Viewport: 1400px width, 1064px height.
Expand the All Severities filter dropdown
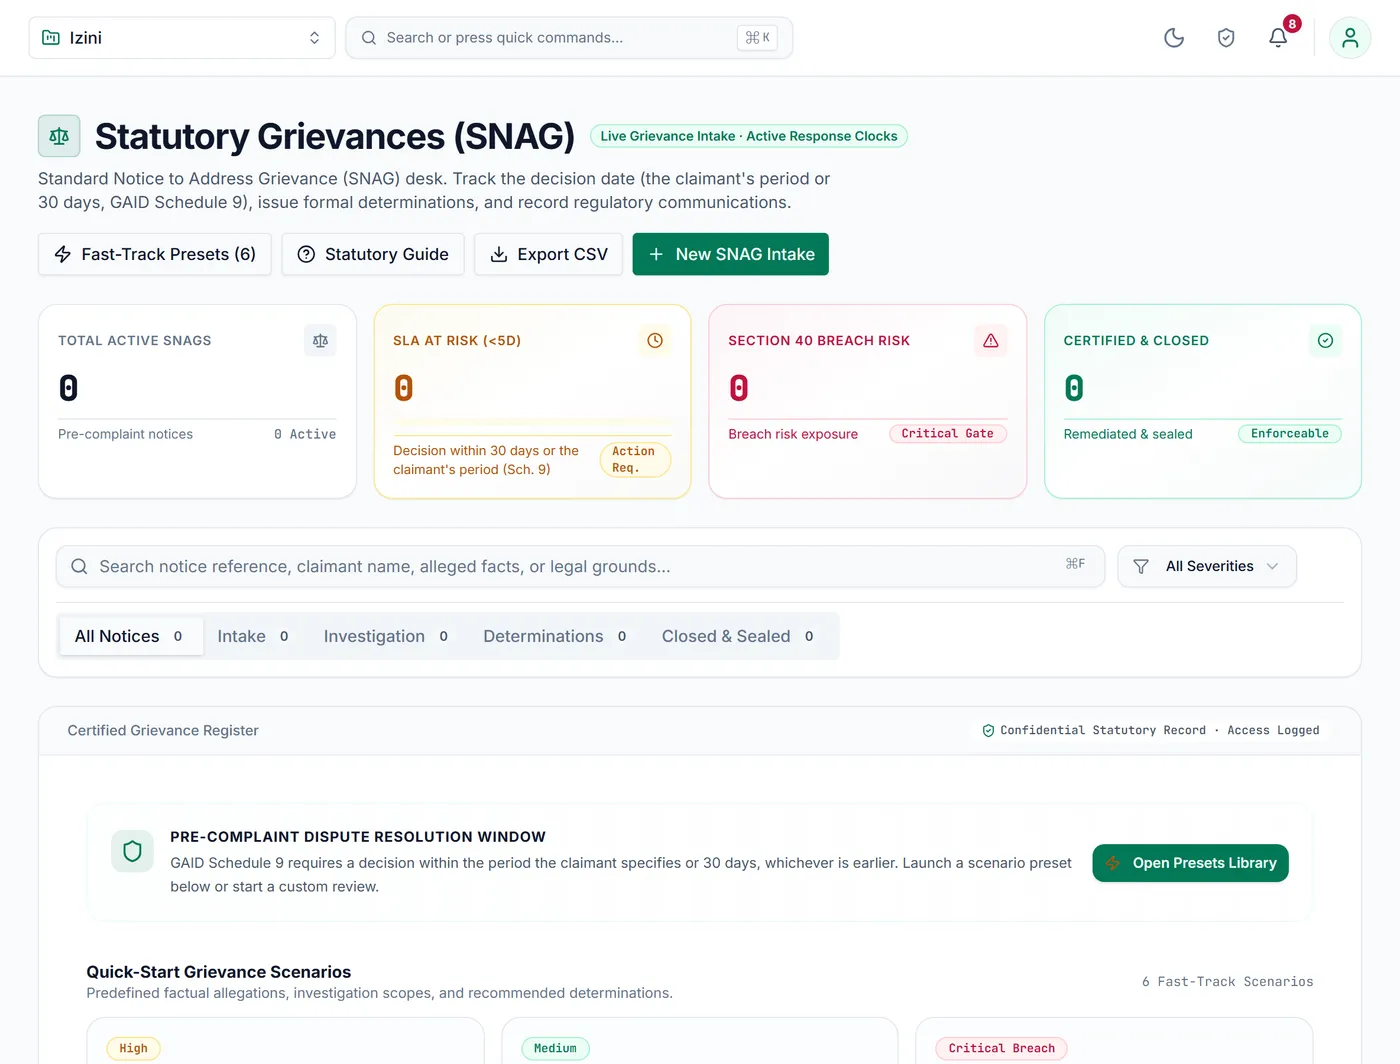pyautogui.click(x=1207, y=566)
